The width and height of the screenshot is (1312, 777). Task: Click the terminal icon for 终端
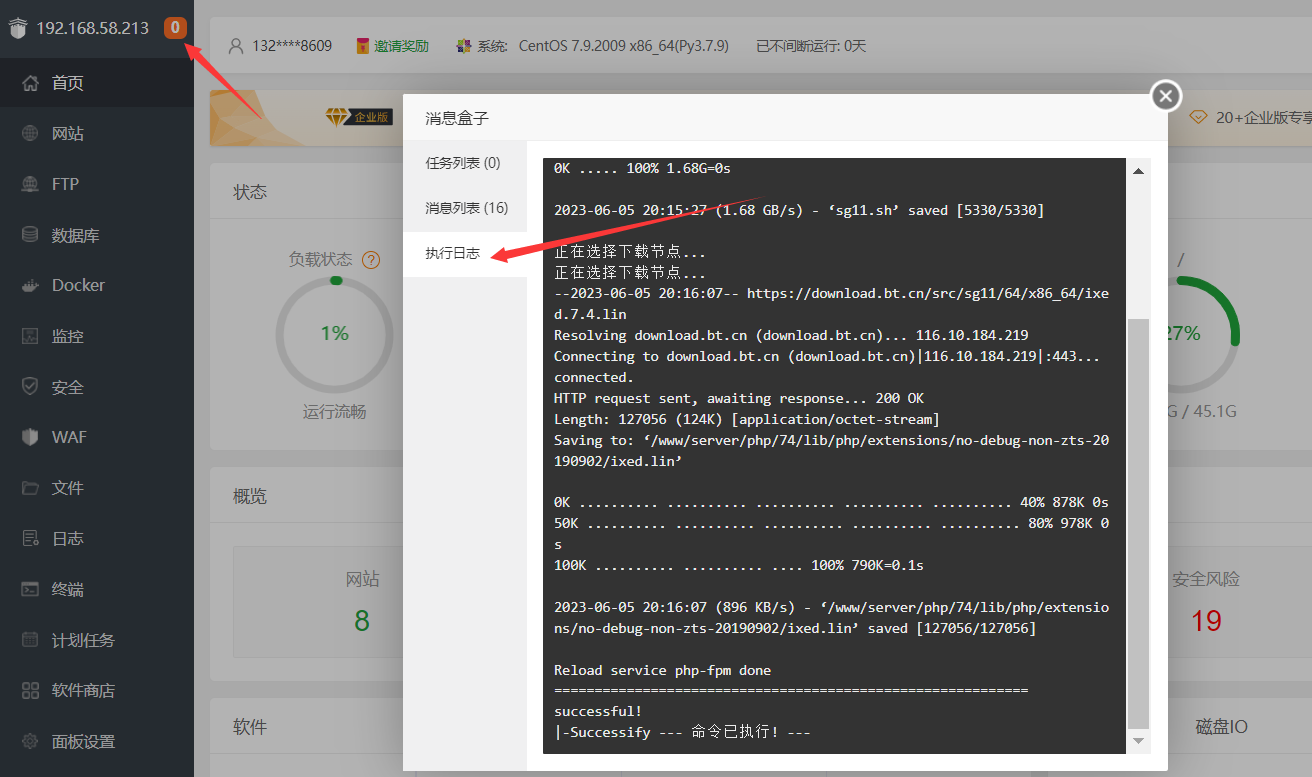click(x=31, y=589)
